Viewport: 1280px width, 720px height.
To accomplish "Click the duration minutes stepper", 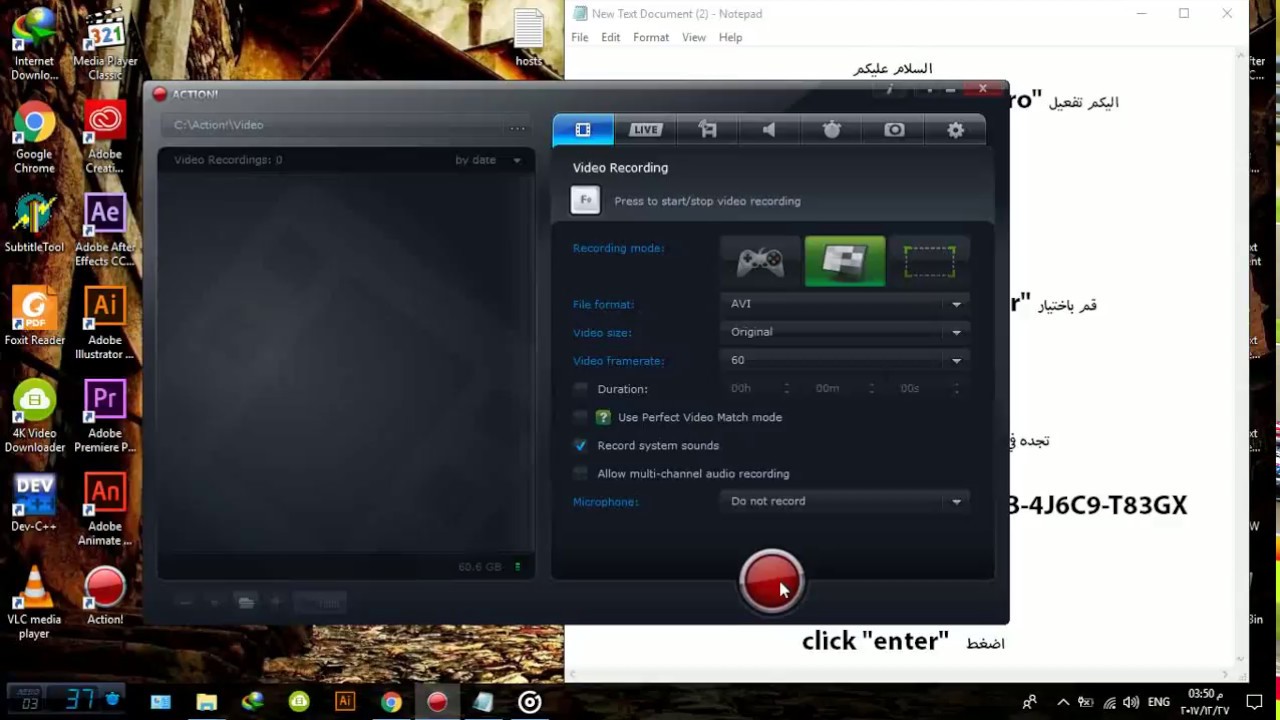I will pos(871,388).
